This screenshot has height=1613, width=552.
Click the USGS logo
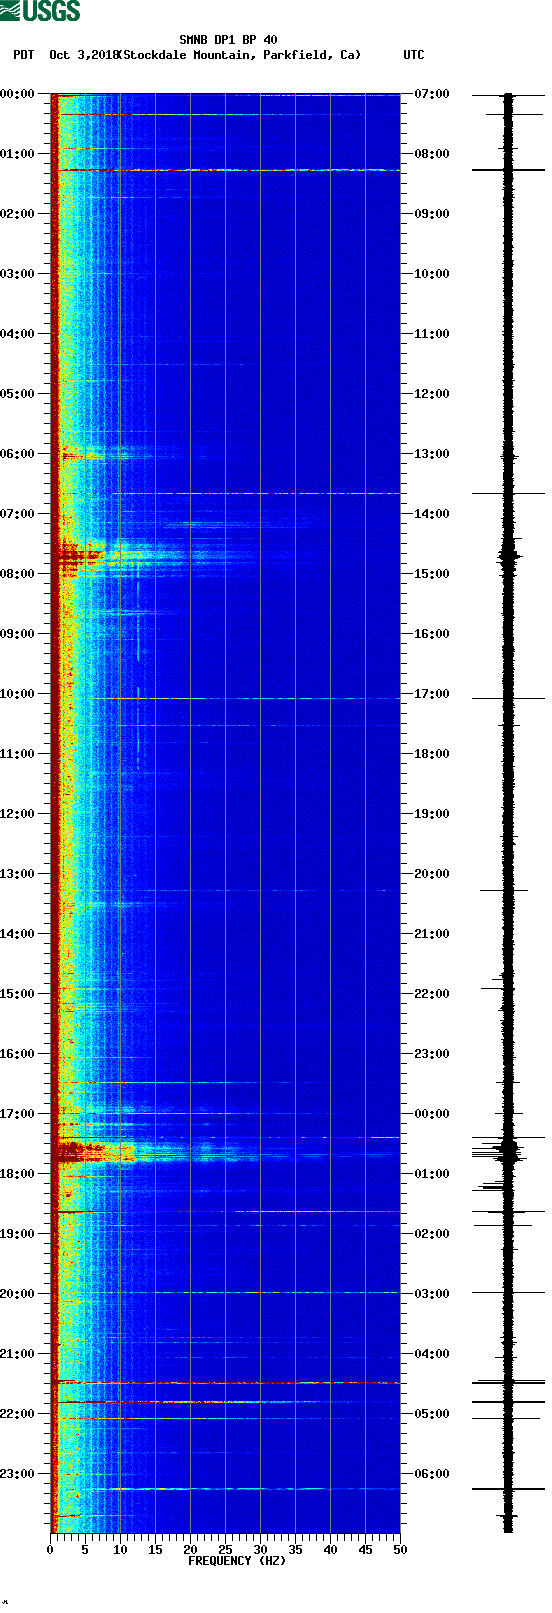point(40,11)
